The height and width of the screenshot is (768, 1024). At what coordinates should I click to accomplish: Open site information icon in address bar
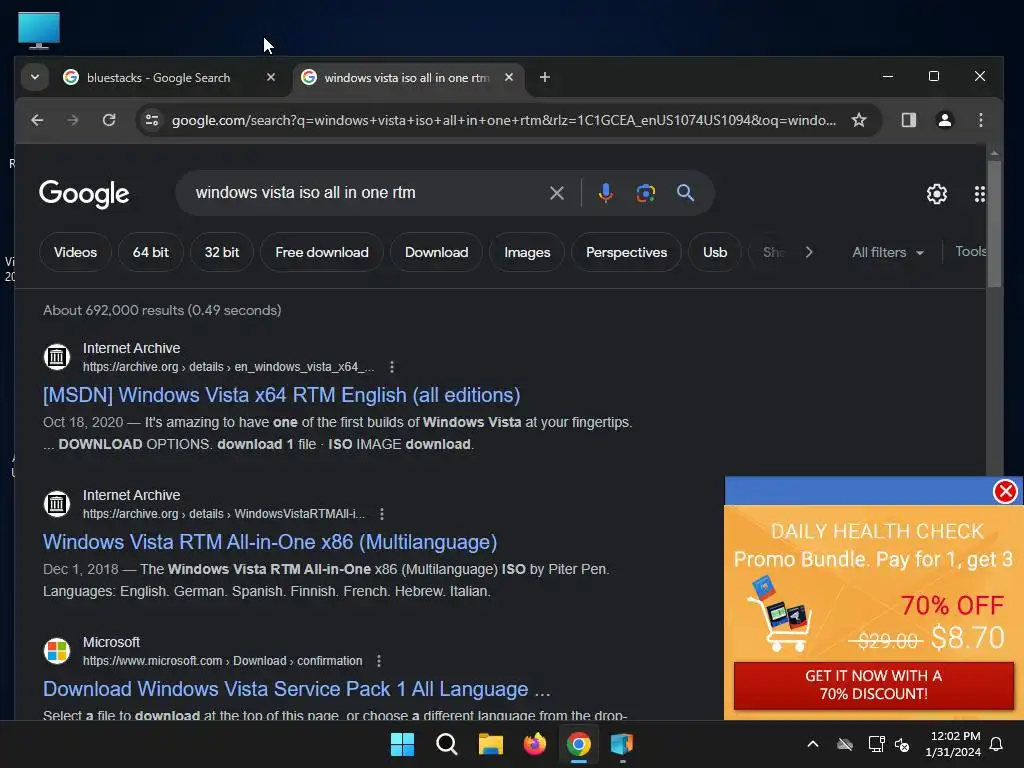152,120
